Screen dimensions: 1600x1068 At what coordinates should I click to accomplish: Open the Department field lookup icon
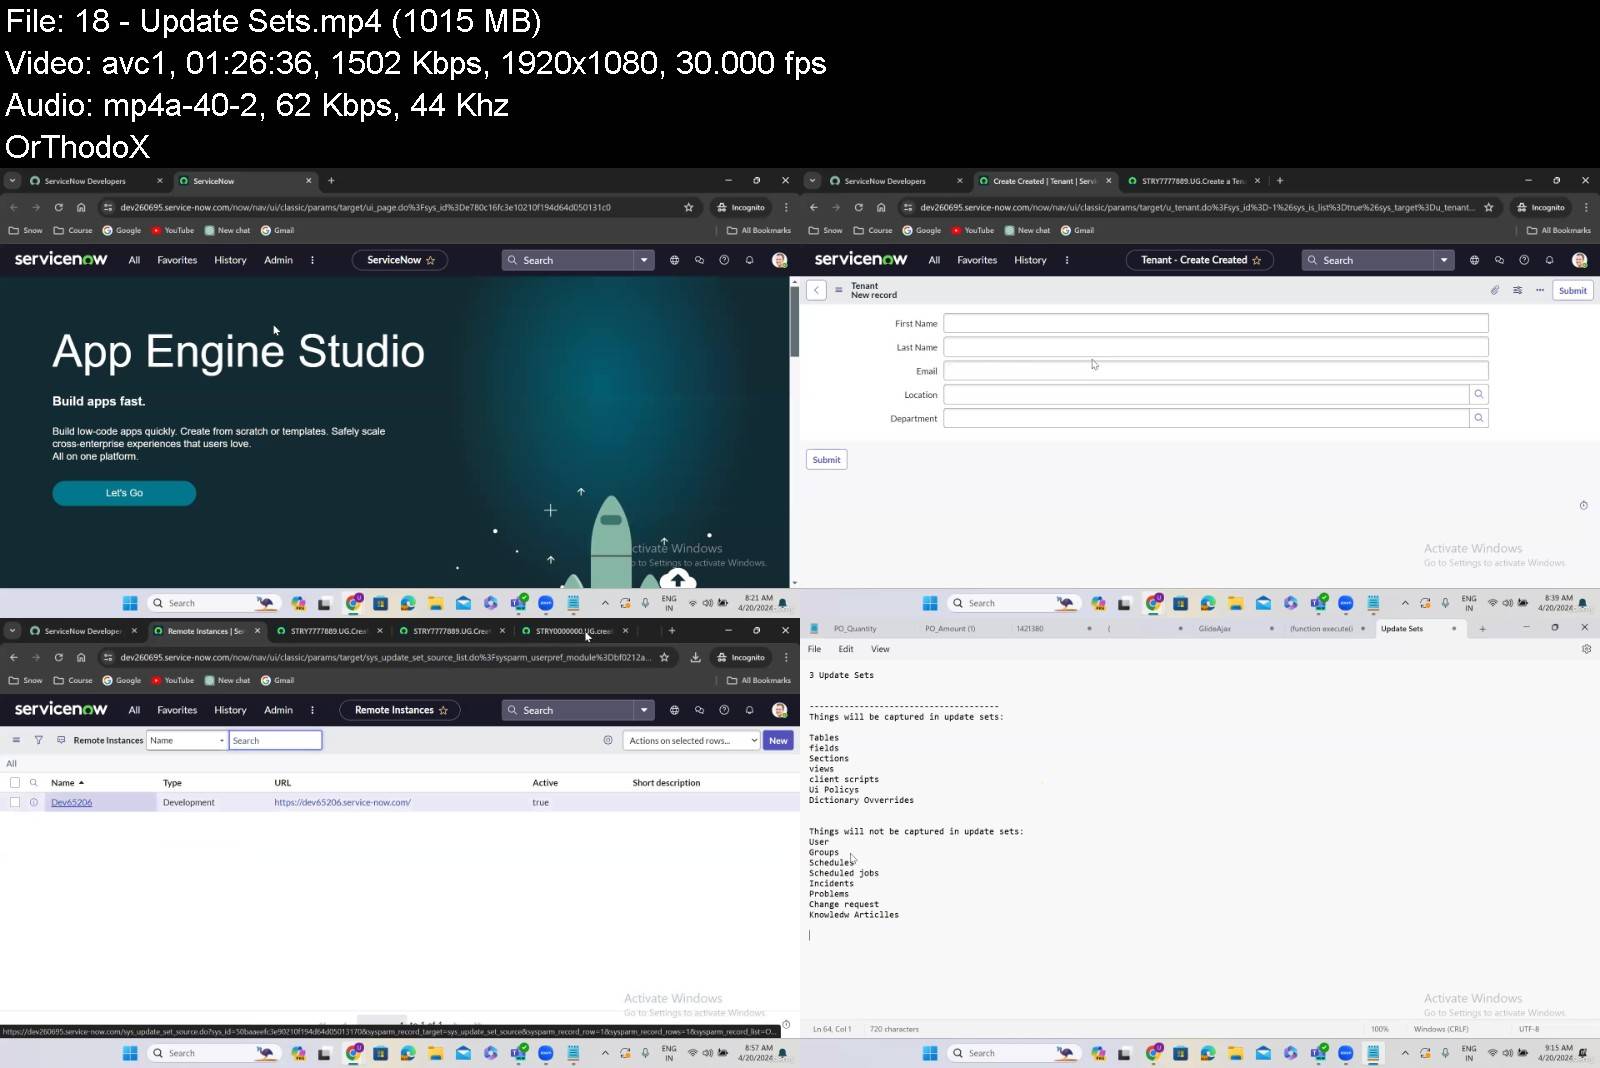1478,418
